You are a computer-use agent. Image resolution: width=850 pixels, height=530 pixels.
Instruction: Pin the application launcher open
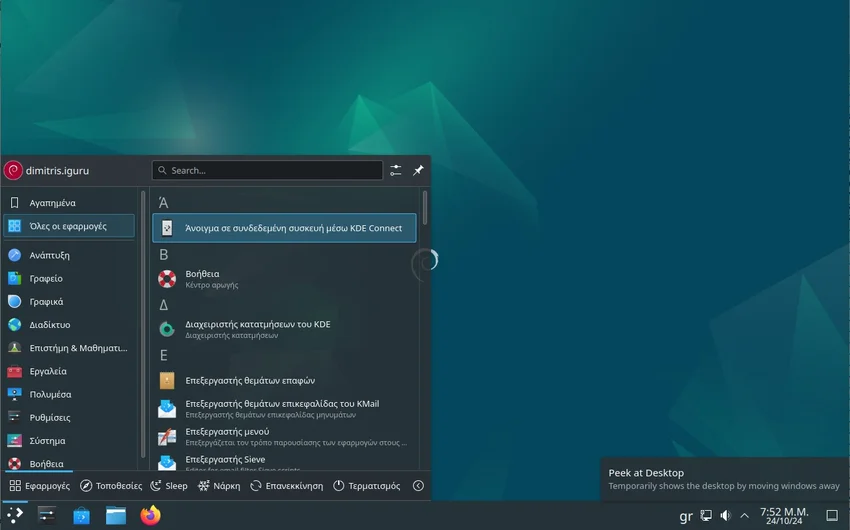coord(418,170)
